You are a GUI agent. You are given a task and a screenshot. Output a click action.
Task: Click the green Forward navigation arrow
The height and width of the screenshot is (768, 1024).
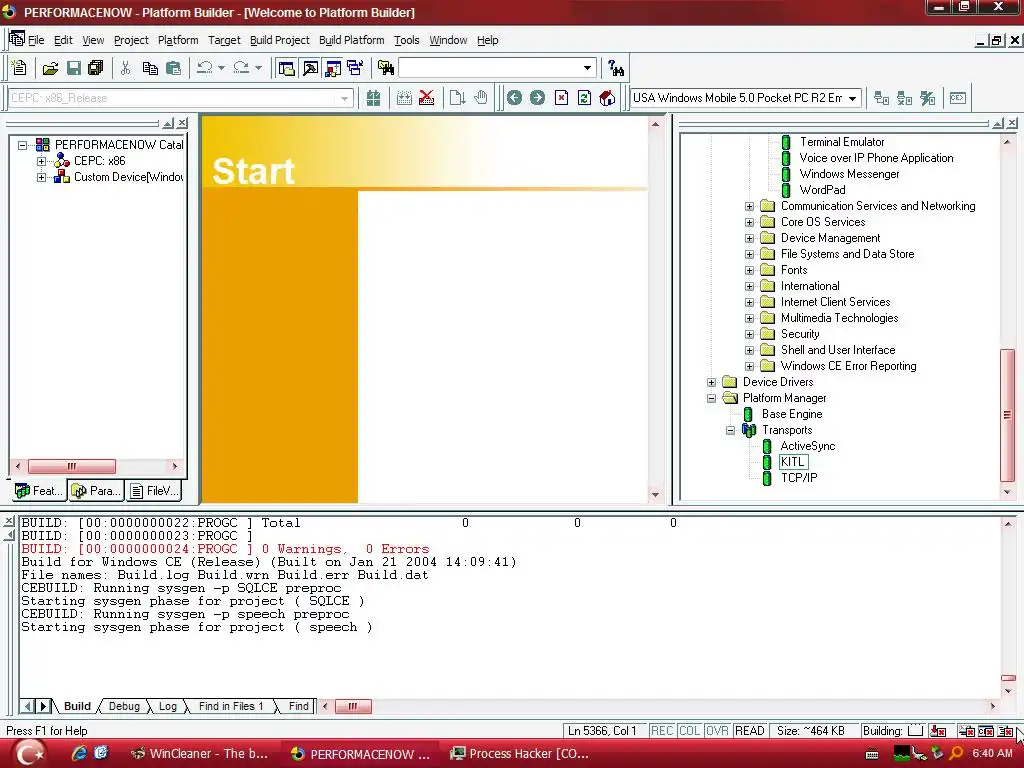pyautogui.click(x=537, y=98)
